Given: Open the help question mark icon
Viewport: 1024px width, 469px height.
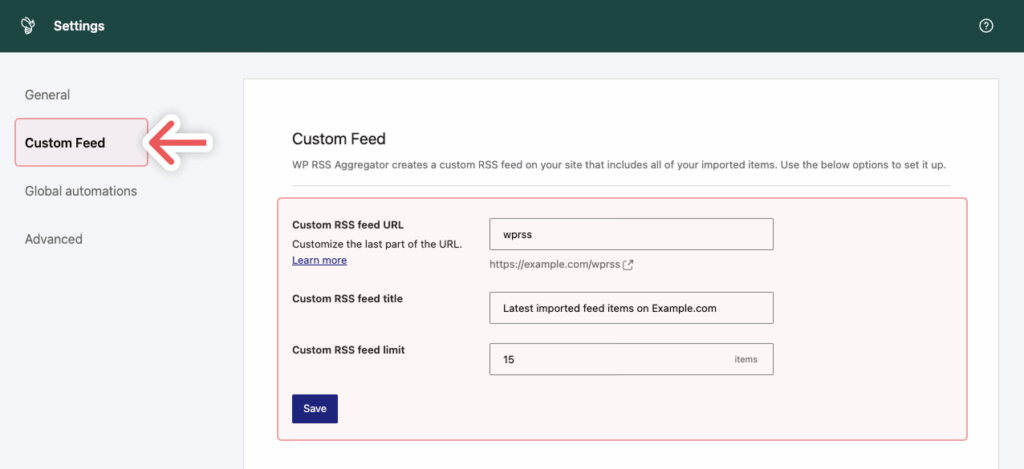Looking at the screenshot, I should [986, 26].
